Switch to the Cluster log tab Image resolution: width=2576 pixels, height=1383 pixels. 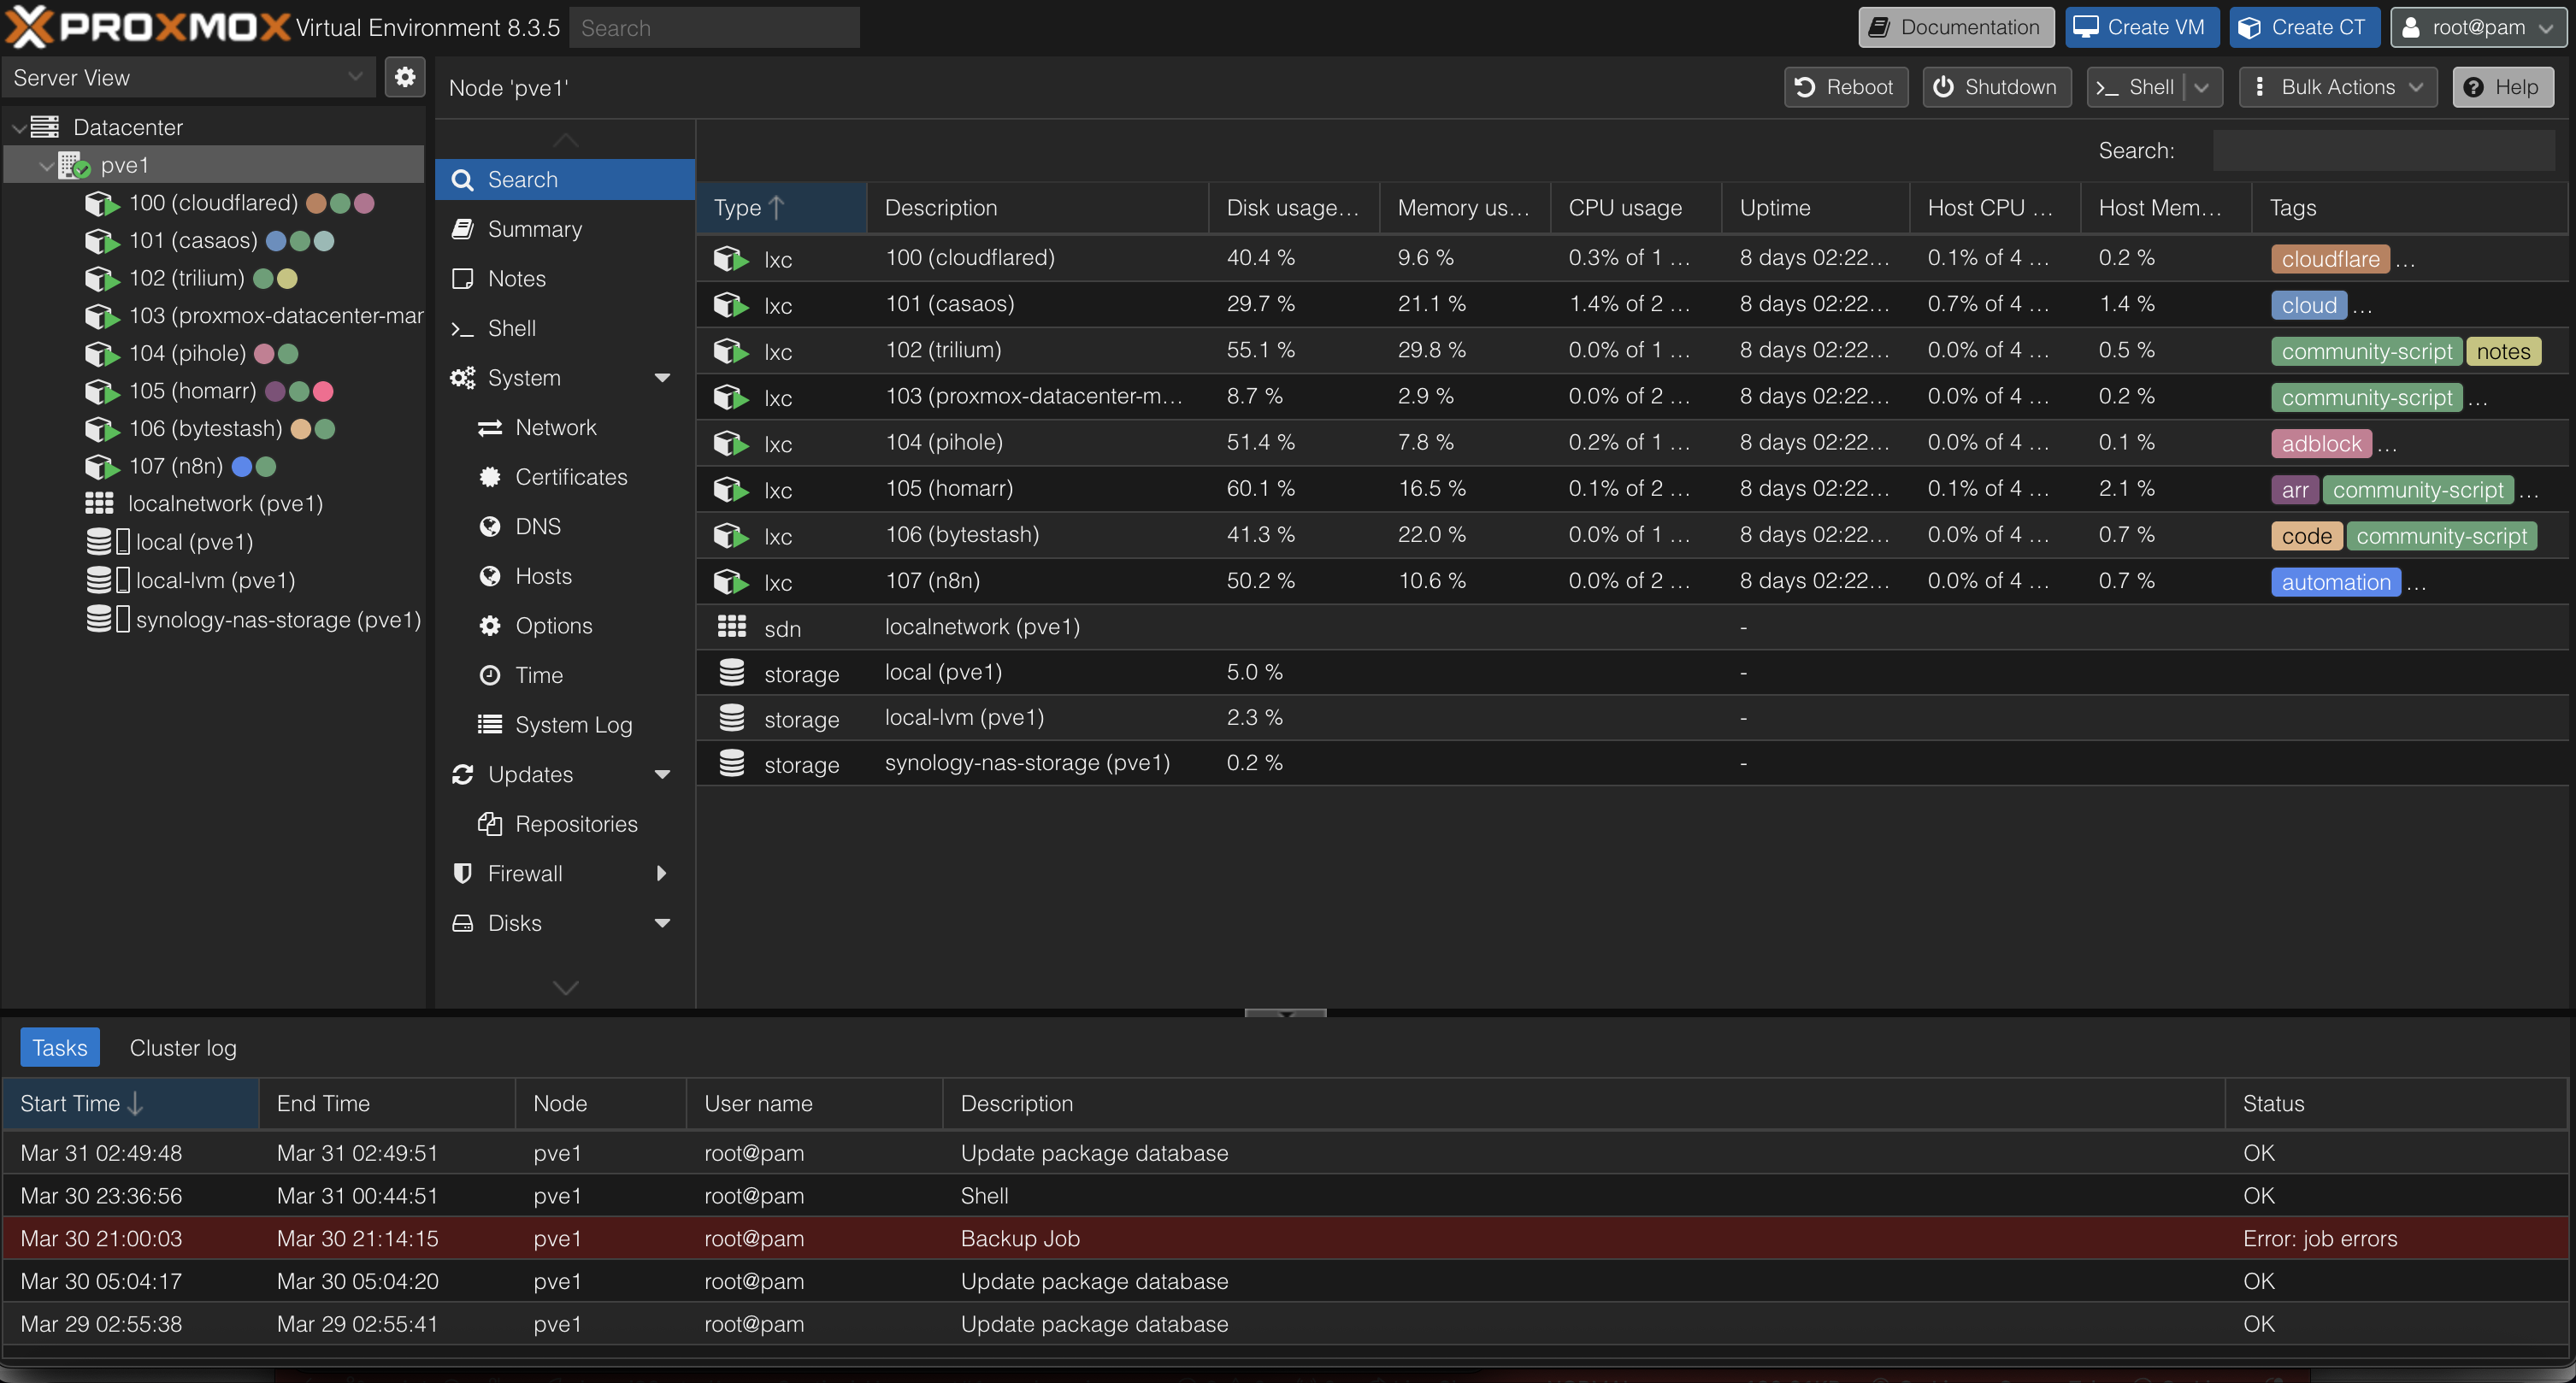click(x=183, y=1047)
